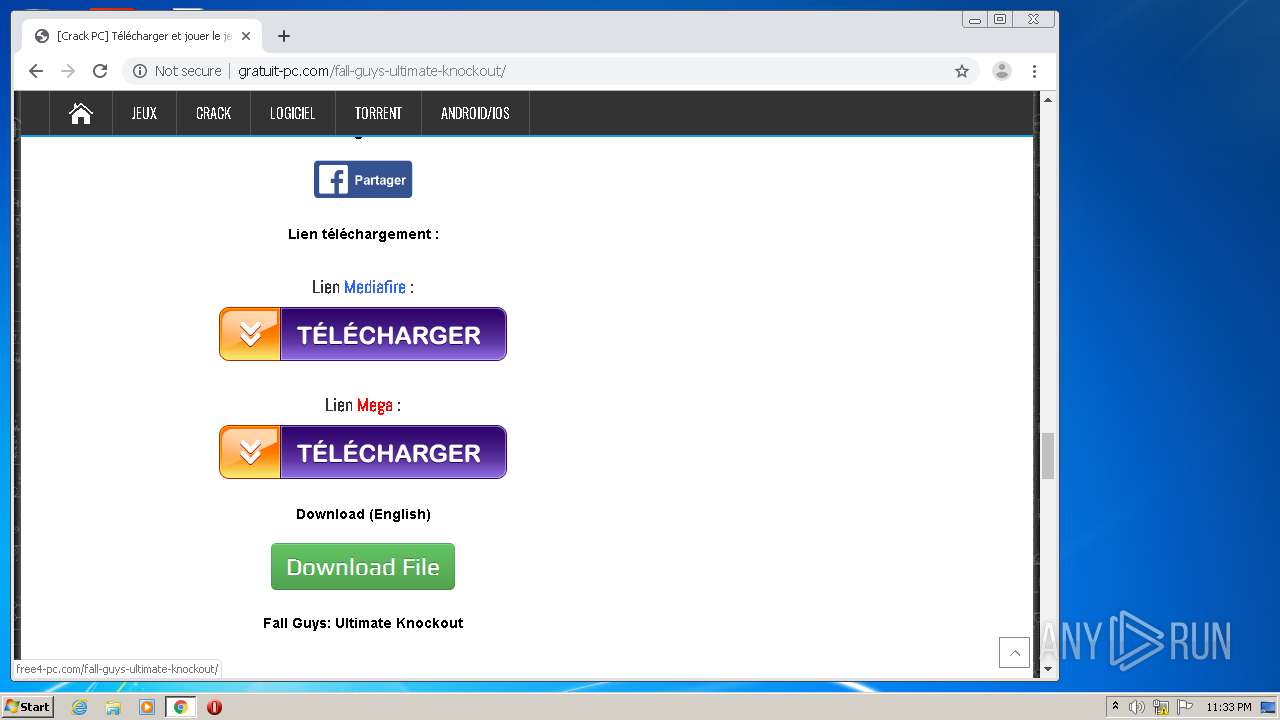Select Chrome icon in taskbar
Screen dimensions: 1280x720
point(180,707)
